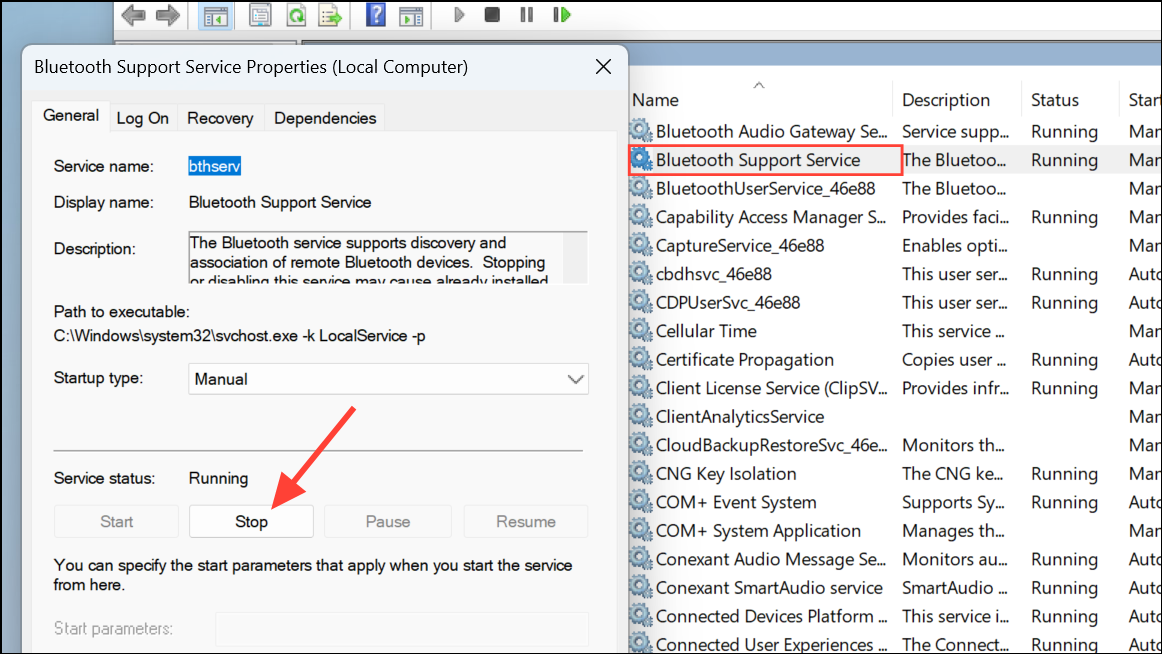Select the Bluetooth Audio Gateway Service row
This screenshot has height=654, width=1162.
click(x=771, y=131)
